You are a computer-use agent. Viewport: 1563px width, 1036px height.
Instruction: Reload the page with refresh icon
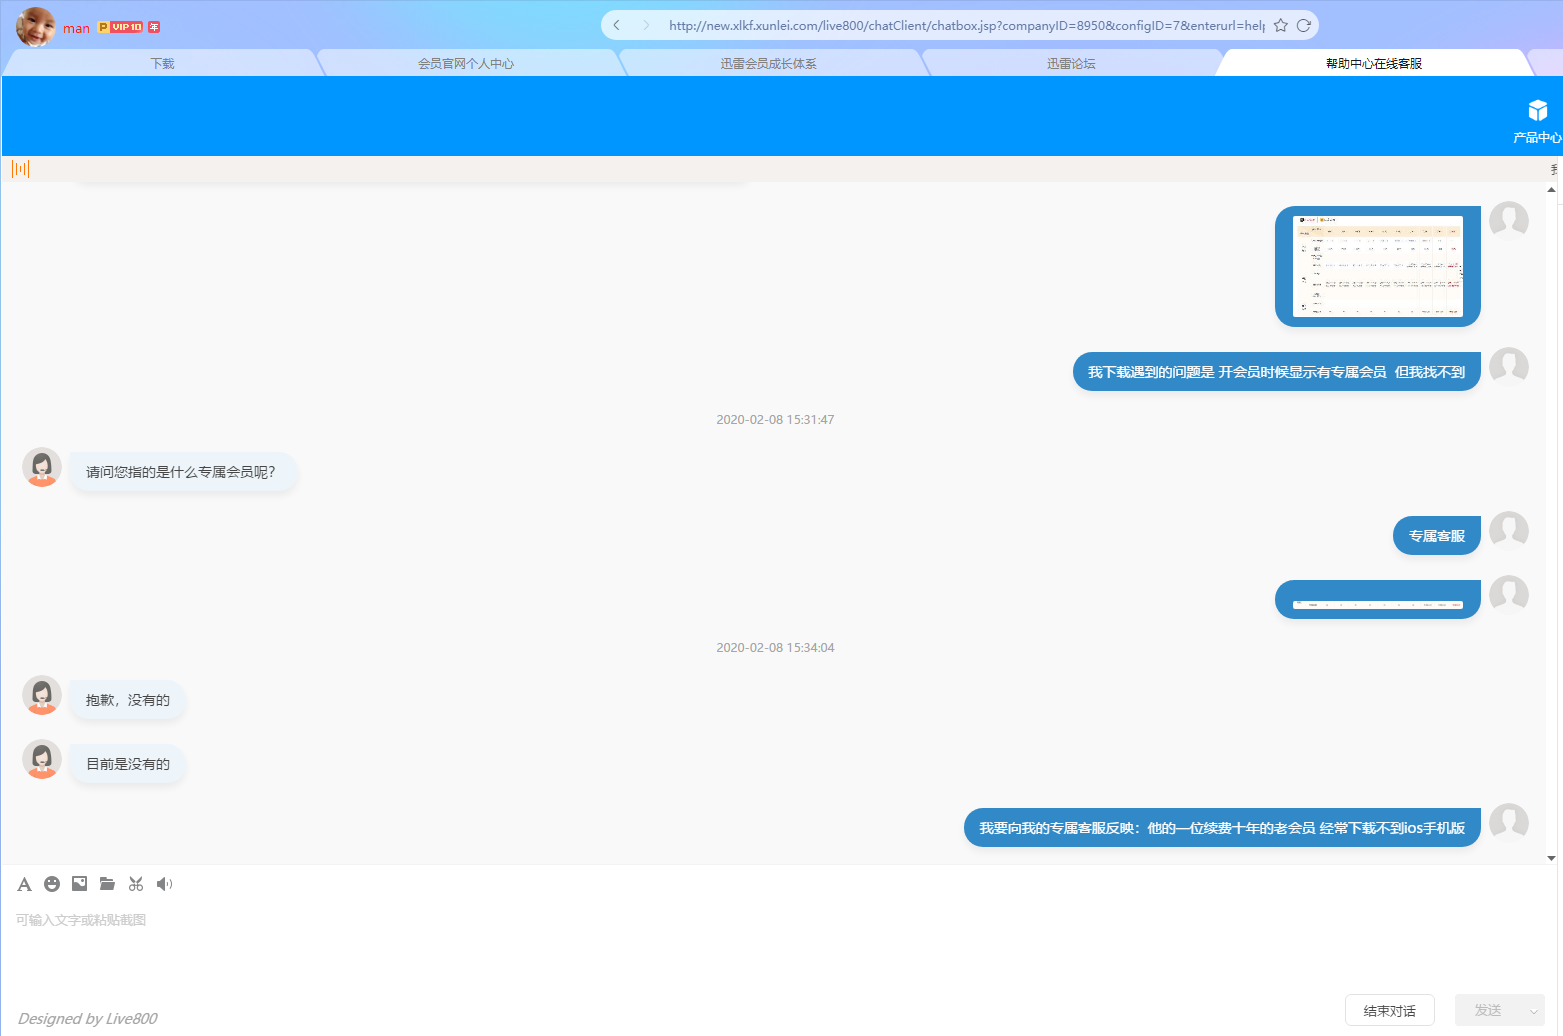(x=1303, y=25)
